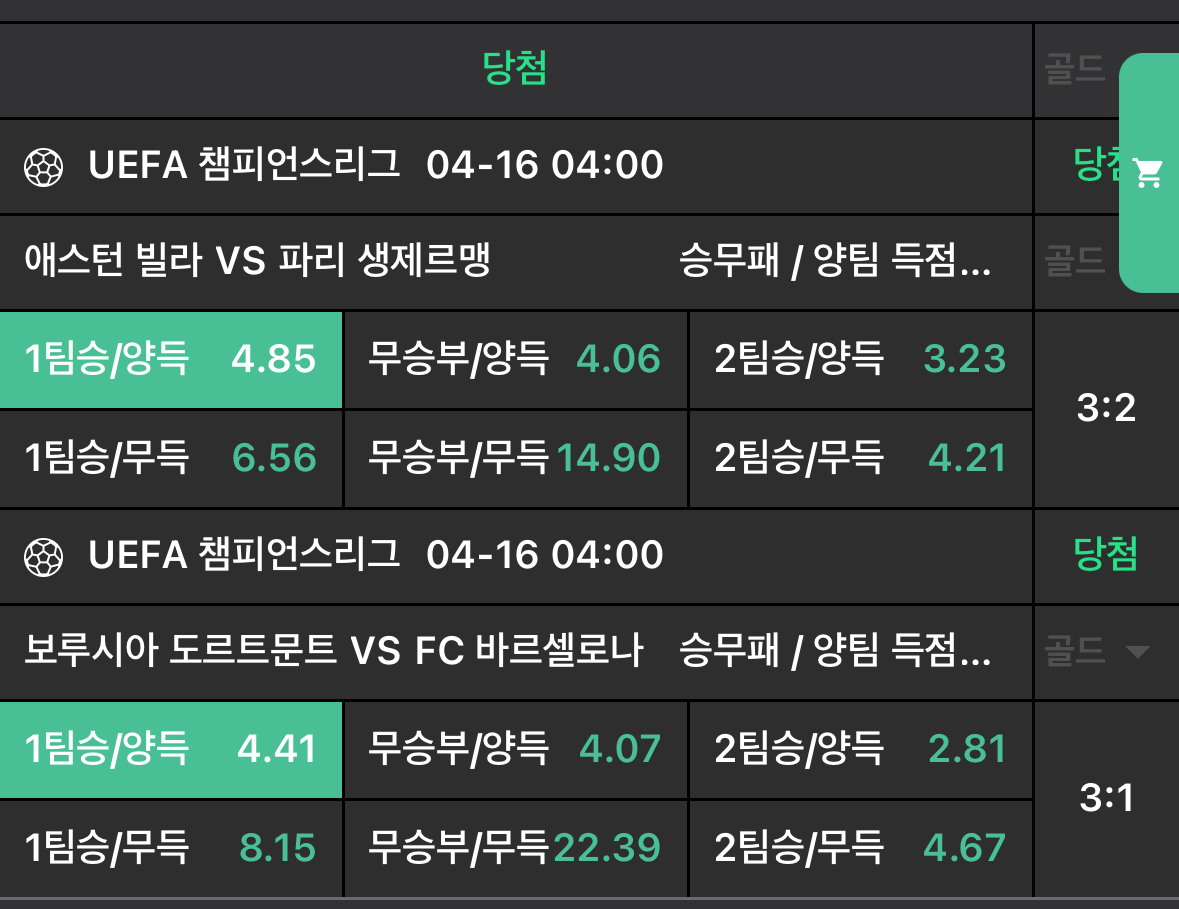The width and height of the screenshot is (1179, 909).
Task: Click the 당첨 header tab at top
Action: 515,69
